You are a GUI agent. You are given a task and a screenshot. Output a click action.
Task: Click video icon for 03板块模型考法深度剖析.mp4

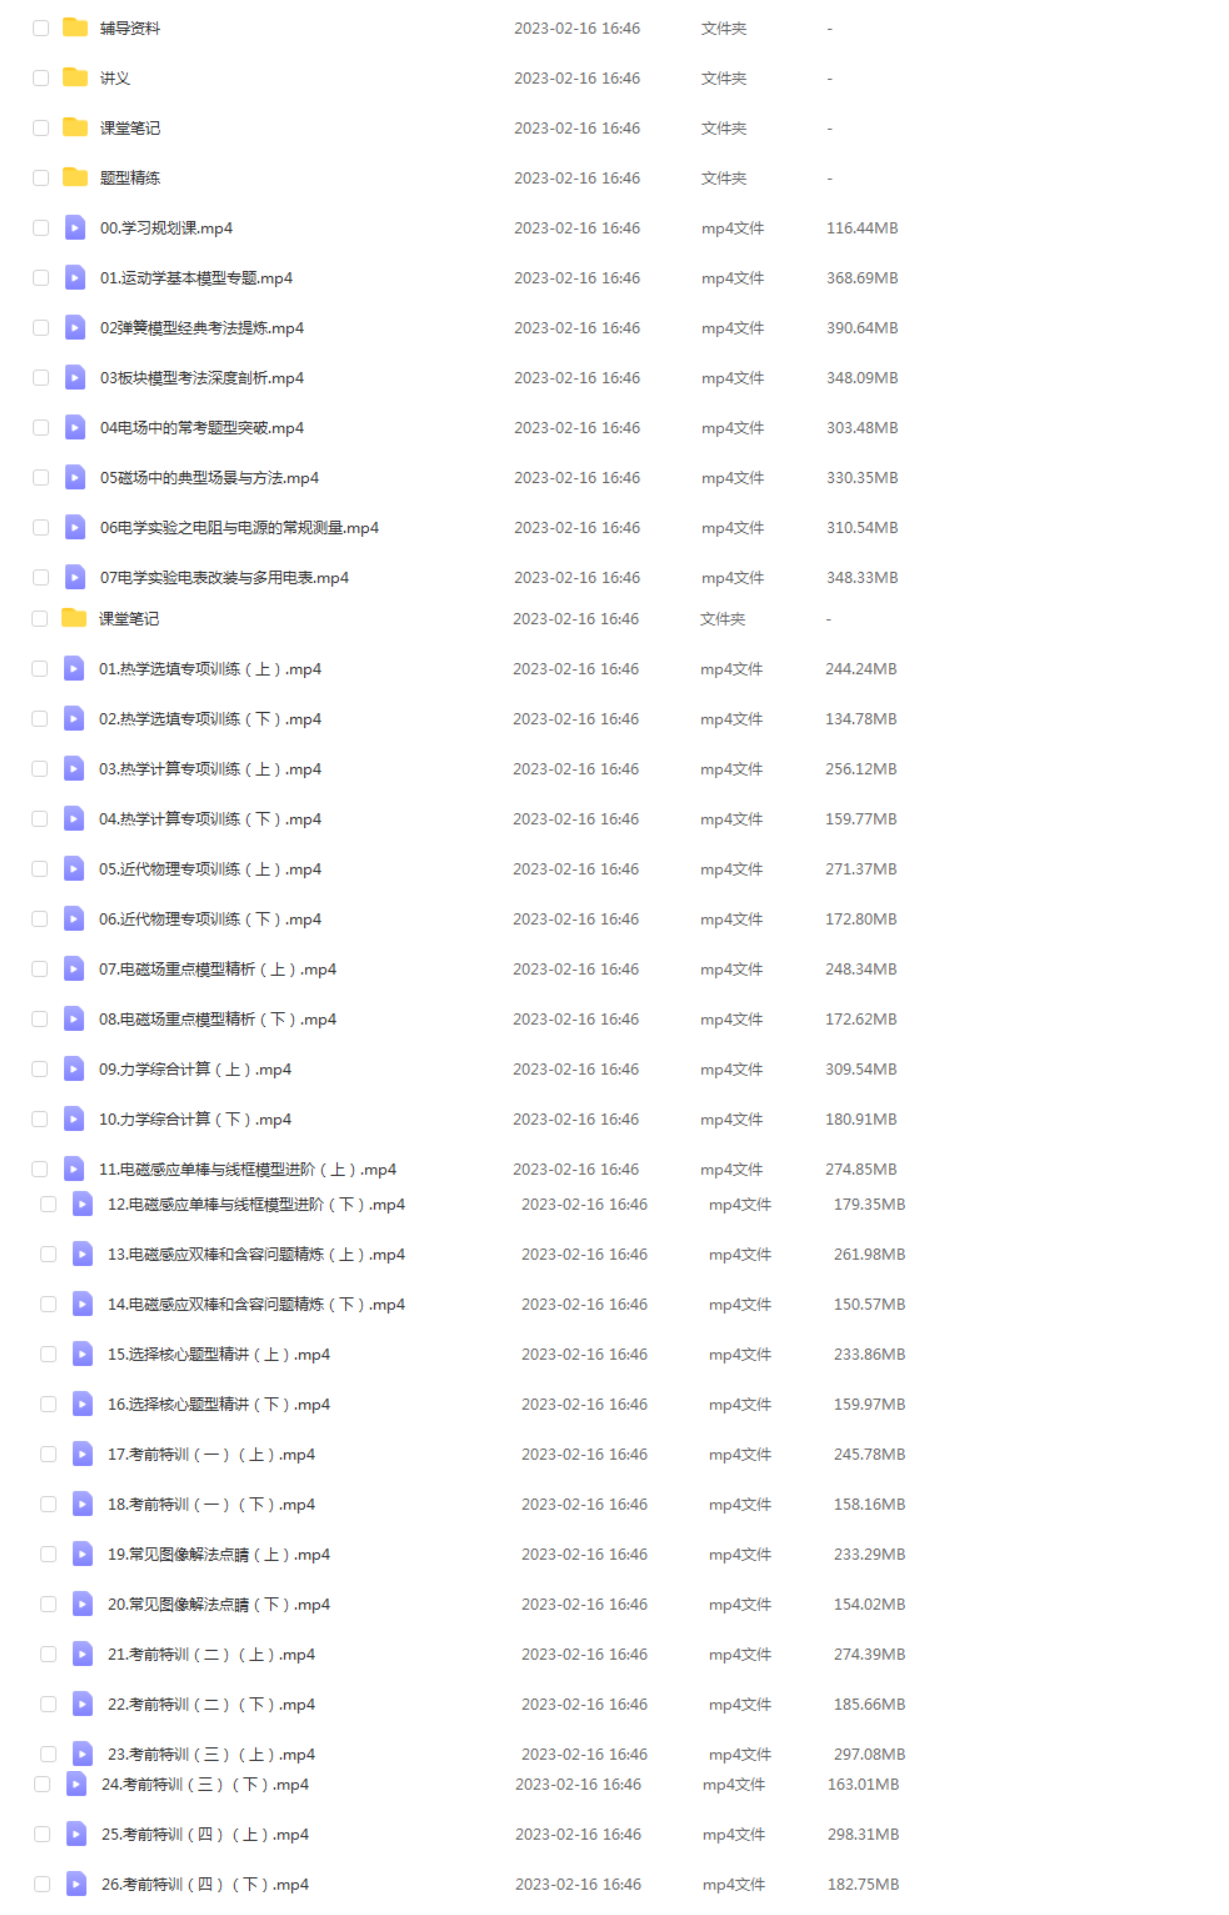75,377
